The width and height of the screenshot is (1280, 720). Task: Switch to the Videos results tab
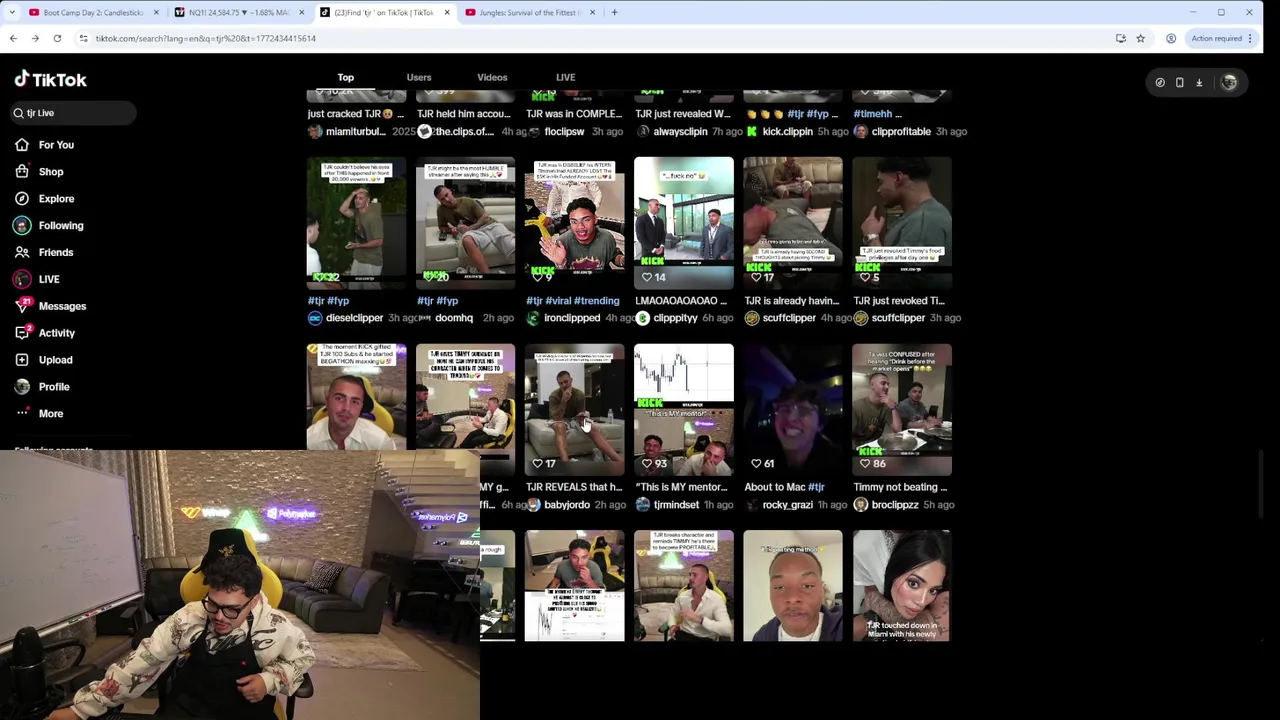click(492, 77)
